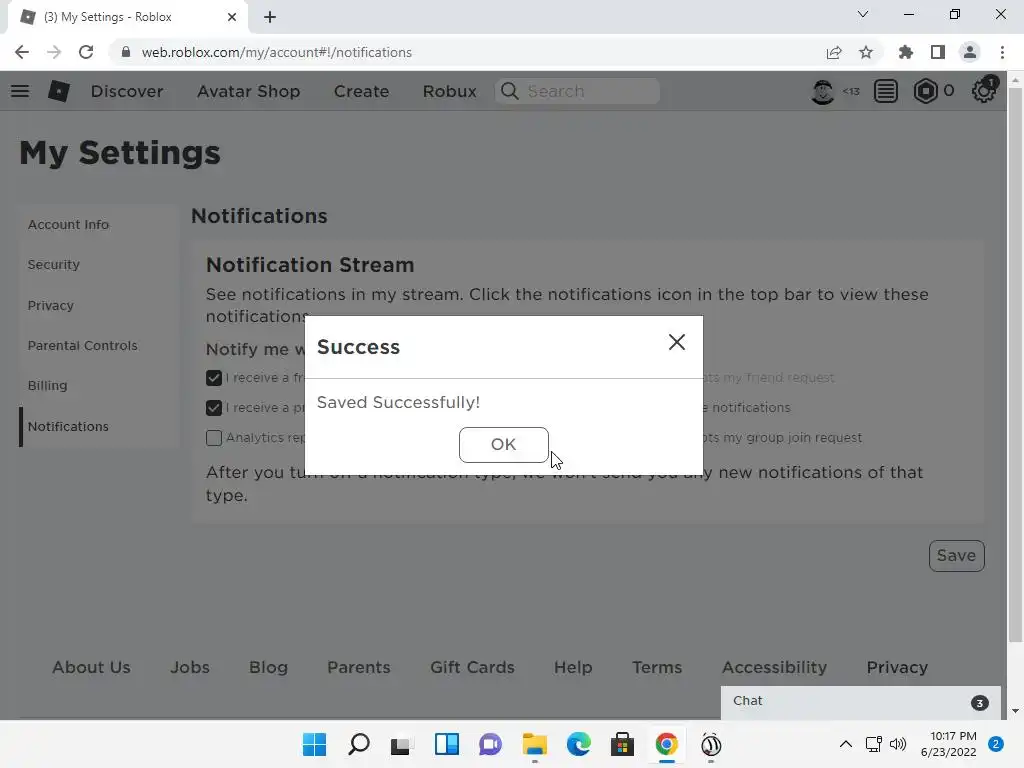The width and height of the screenshot is (1024, 768).
Task: Open Task View on the taskbar
Action: tap(402, 744)
